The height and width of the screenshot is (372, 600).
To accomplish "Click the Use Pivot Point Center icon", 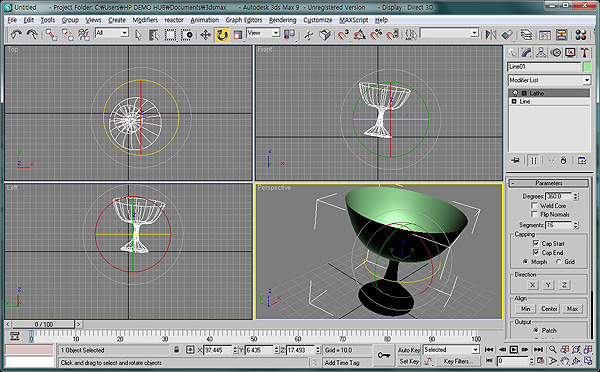I will 290,35.
